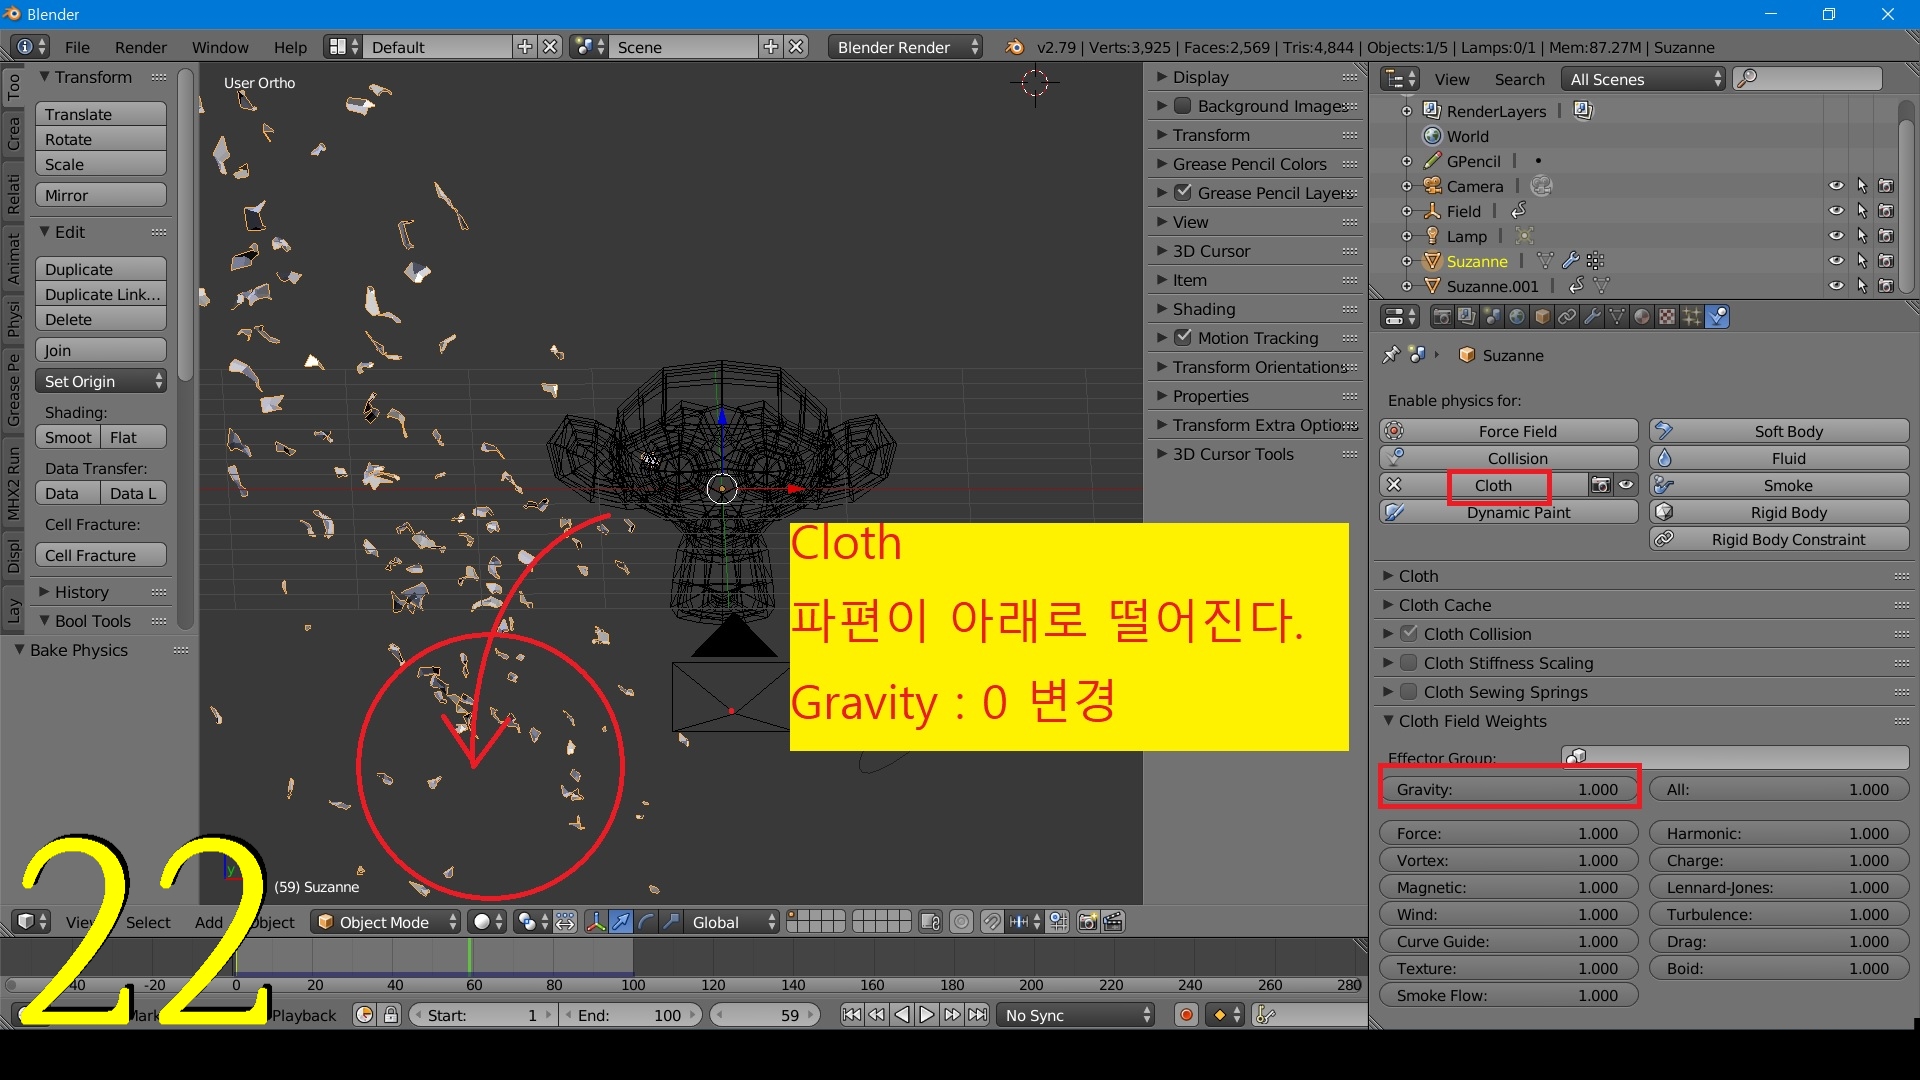1920x1080 pixels.
Task: Jump to the last frame
Action: pos(978,1015)
